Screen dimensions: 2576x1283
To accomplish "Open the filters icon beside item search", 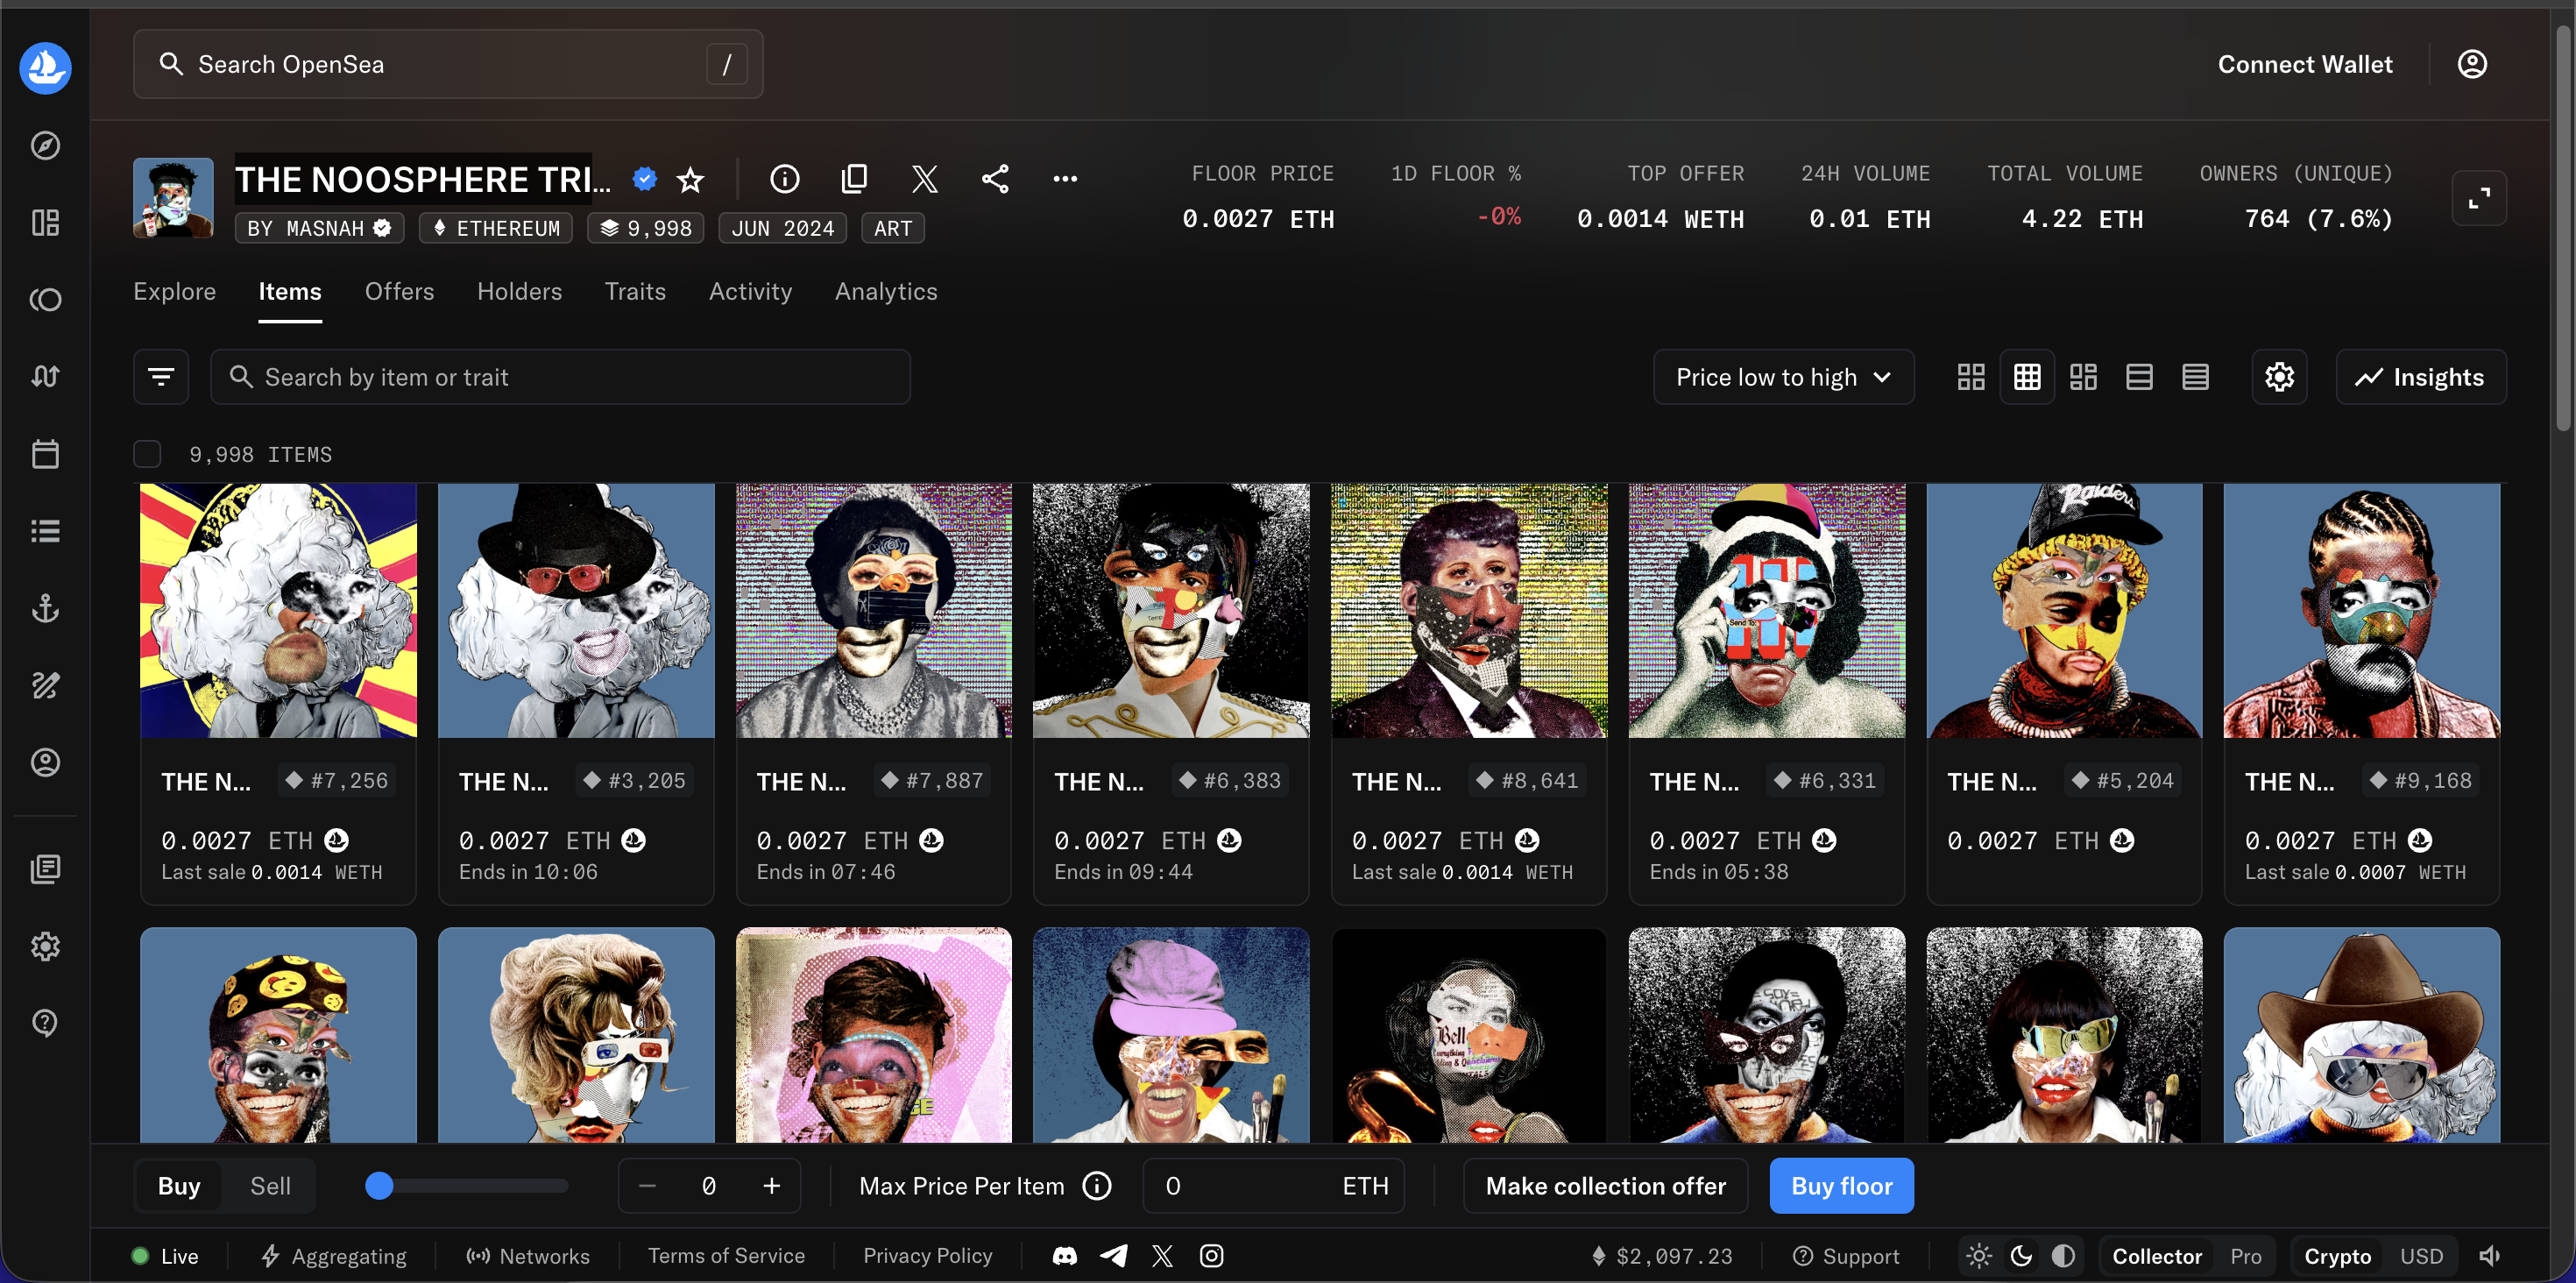I will click(x=161, y=377).
